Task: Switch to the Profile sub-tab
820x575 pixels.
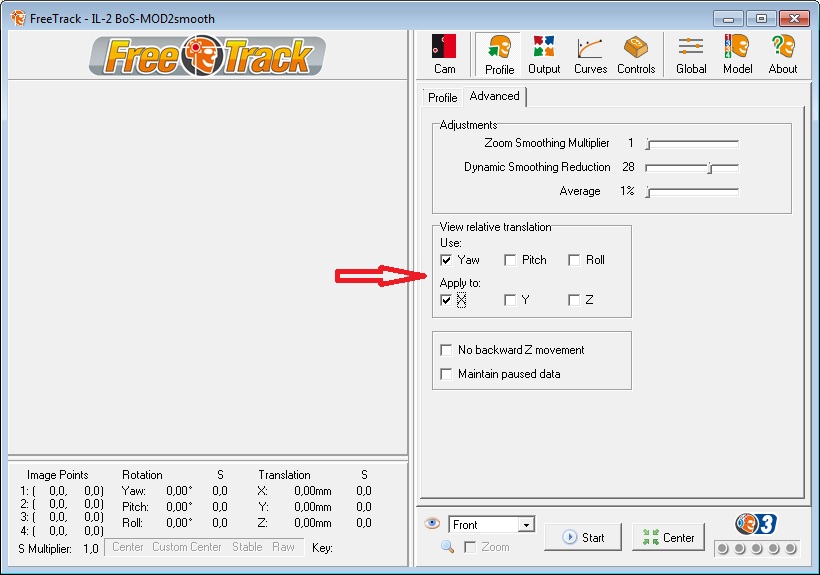Action: point(442,98)
